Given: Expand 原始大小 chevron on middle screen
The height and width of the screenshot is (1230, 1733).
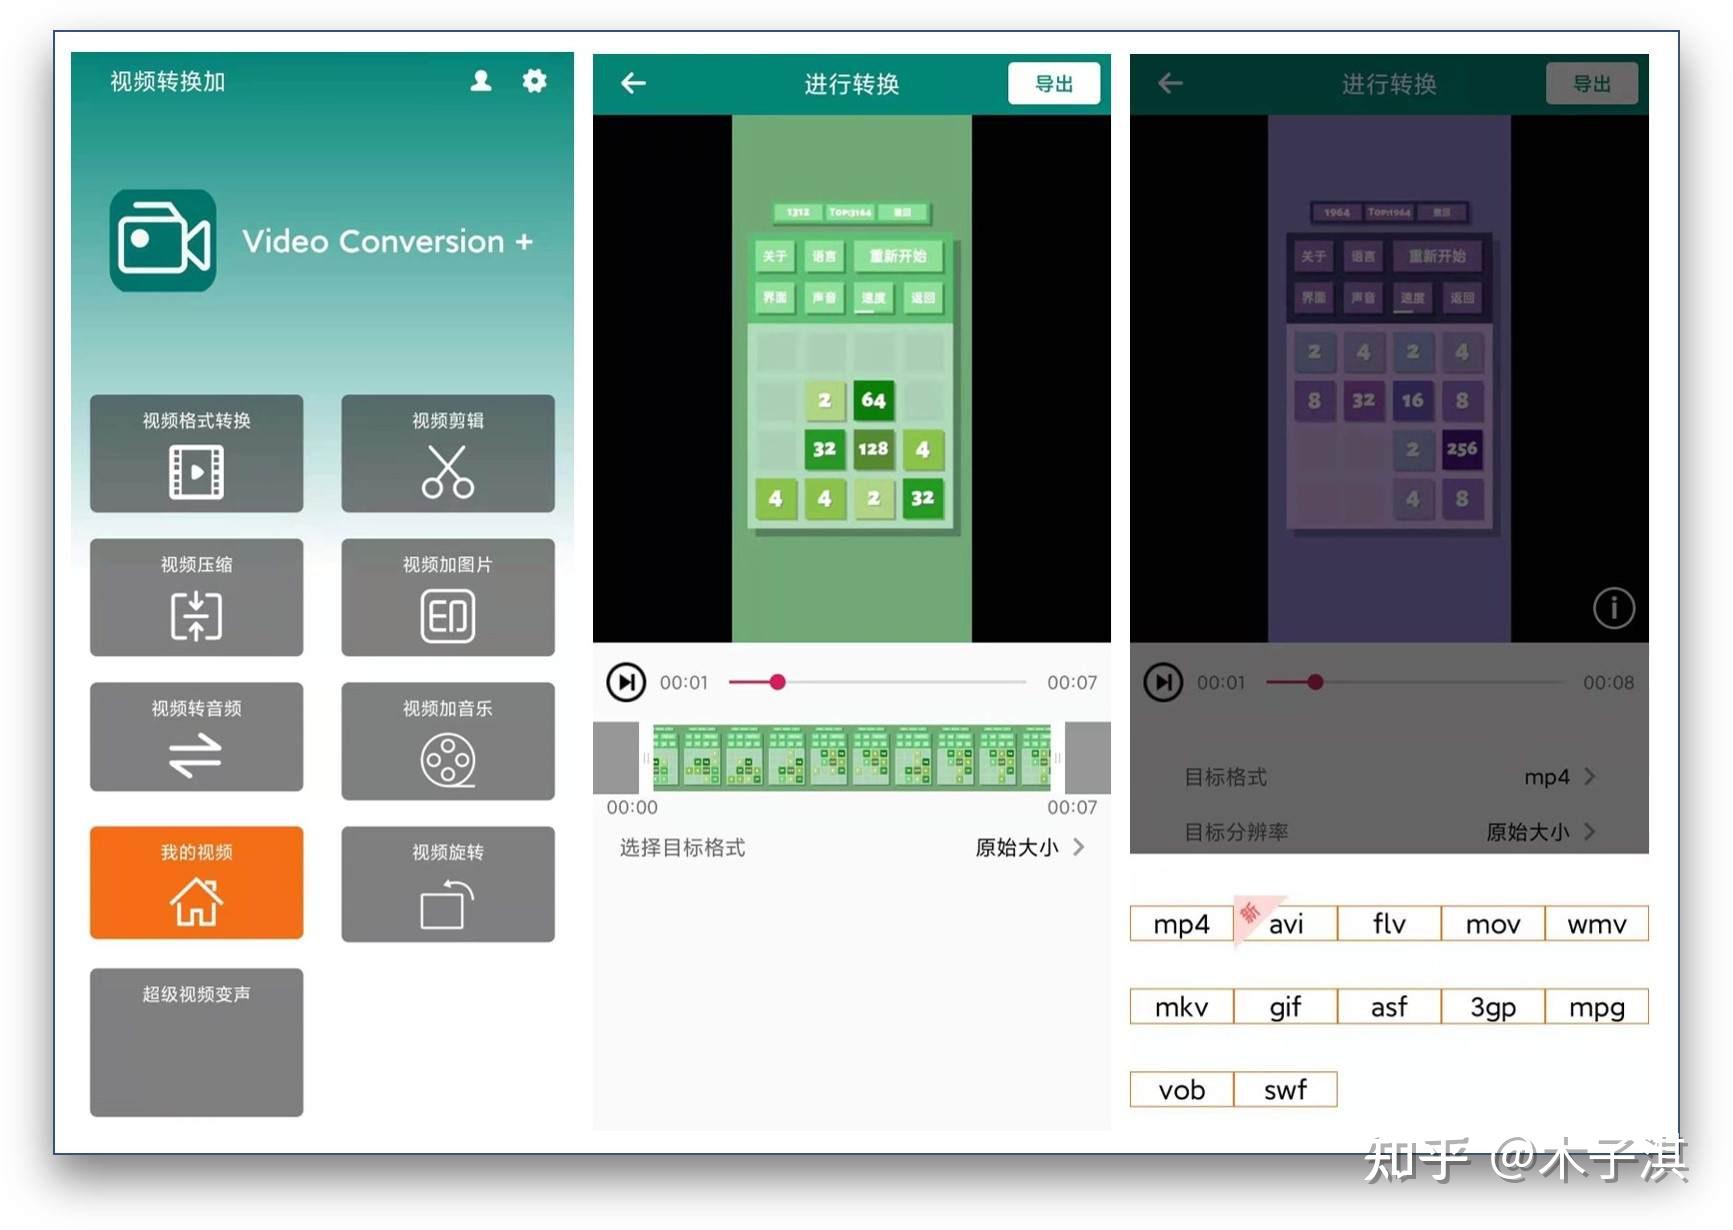Looking at the screenshot, I should click(x=1079, y=847).
